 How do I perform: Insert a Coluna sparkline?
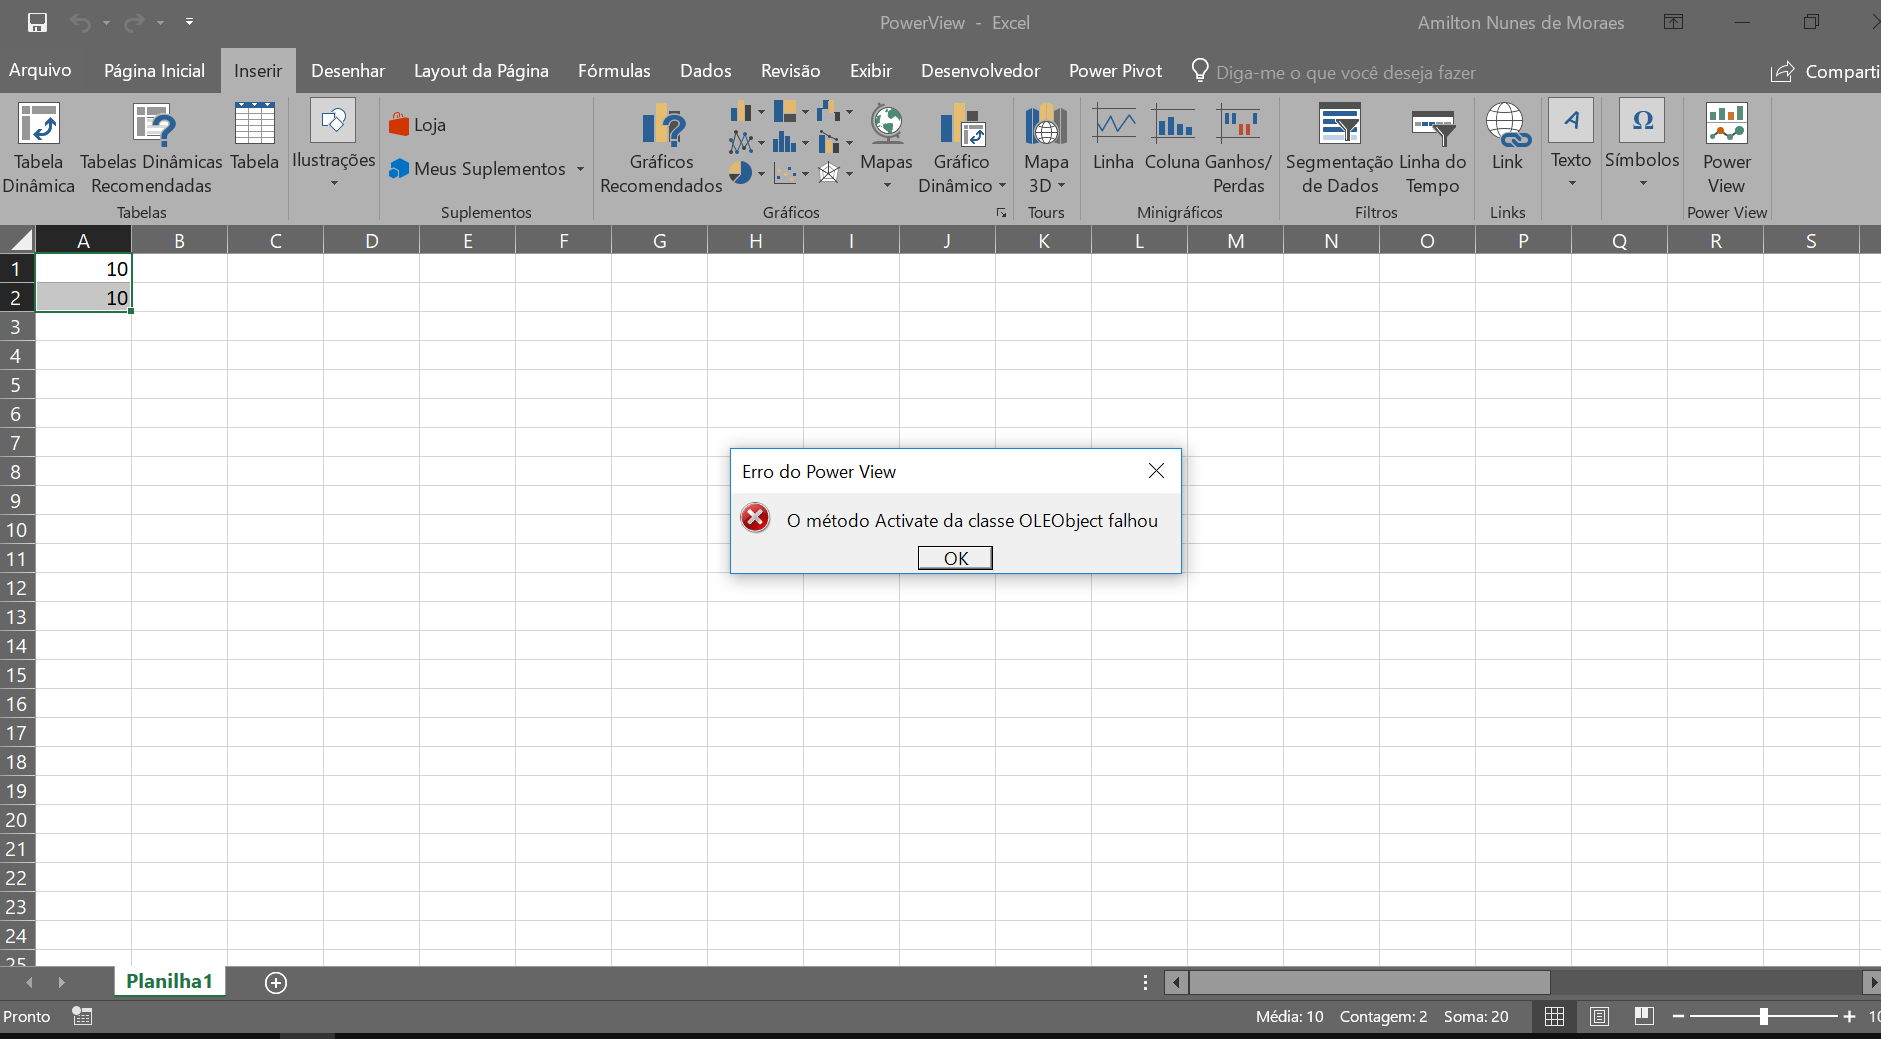tap(1172, 137)
